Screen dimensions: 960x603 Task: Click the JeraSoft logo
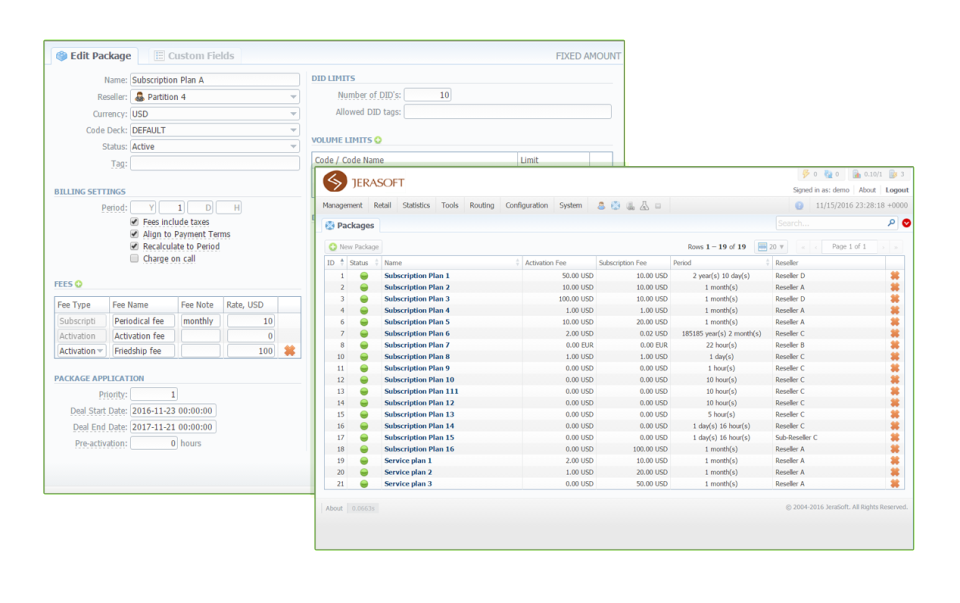tap(364, 182)
